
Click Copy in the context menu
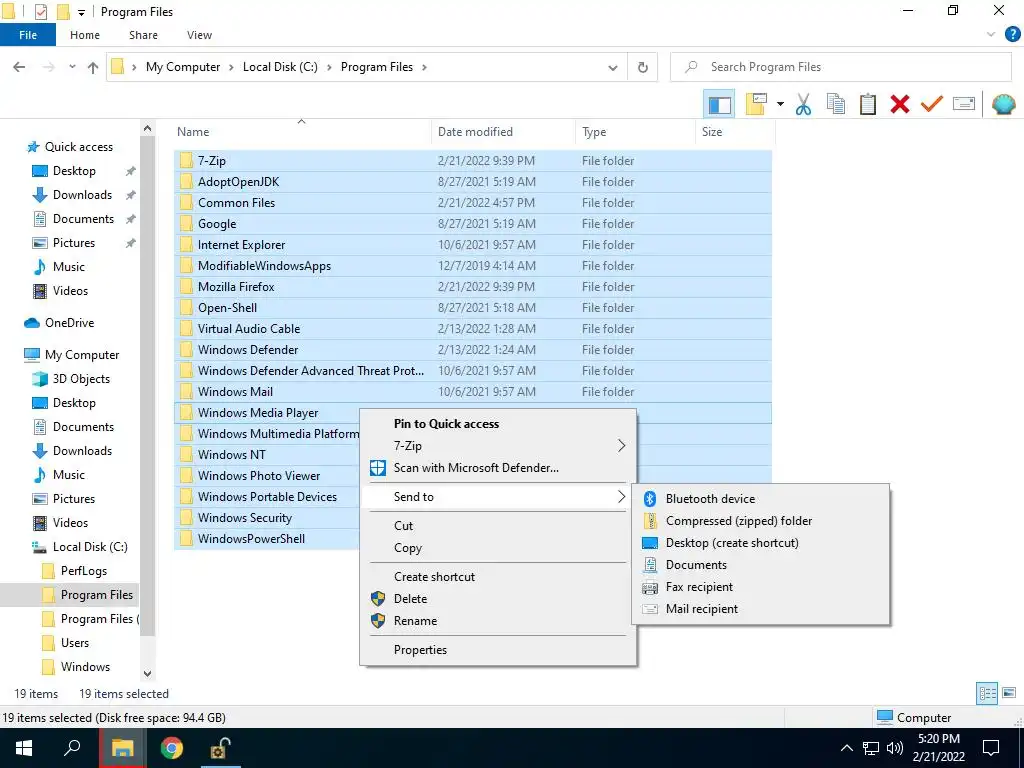tap(498, 548)
